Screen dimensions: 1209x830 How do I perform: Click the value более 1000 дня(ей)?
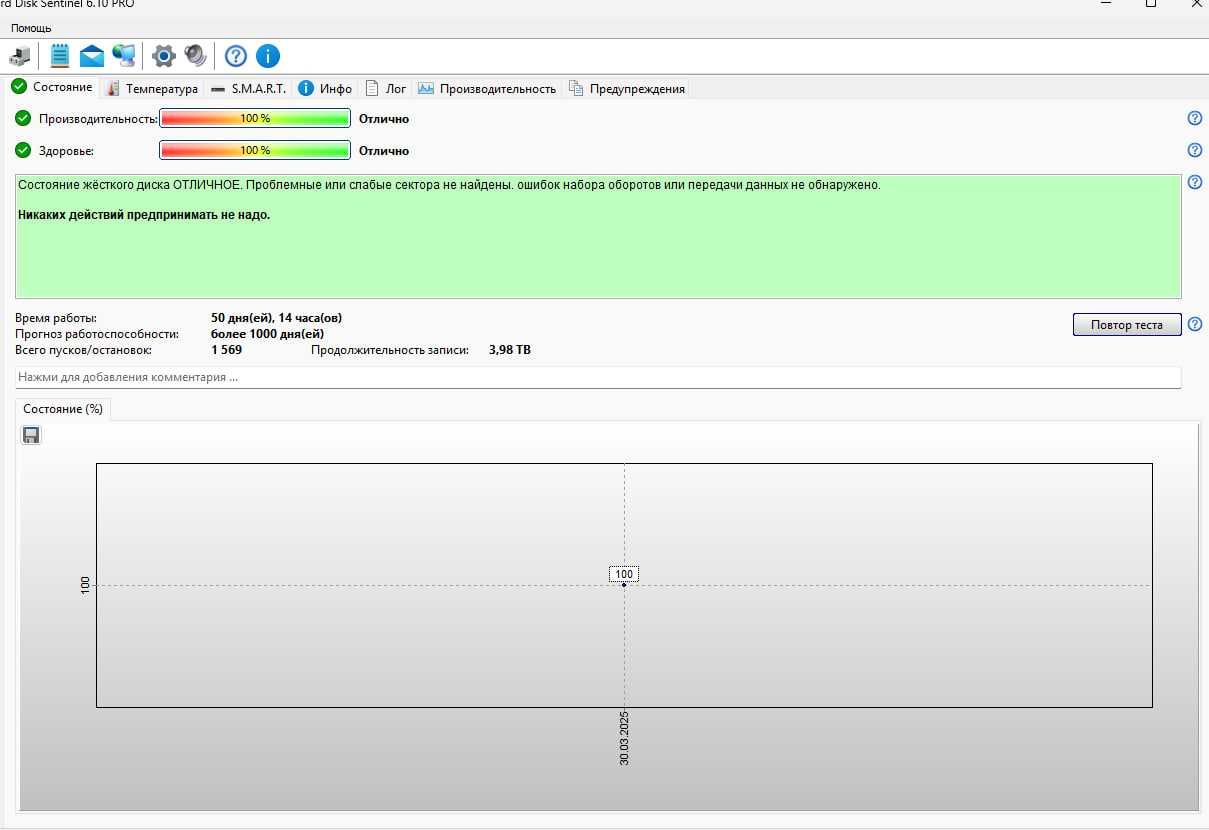click(x=268, y=334)
